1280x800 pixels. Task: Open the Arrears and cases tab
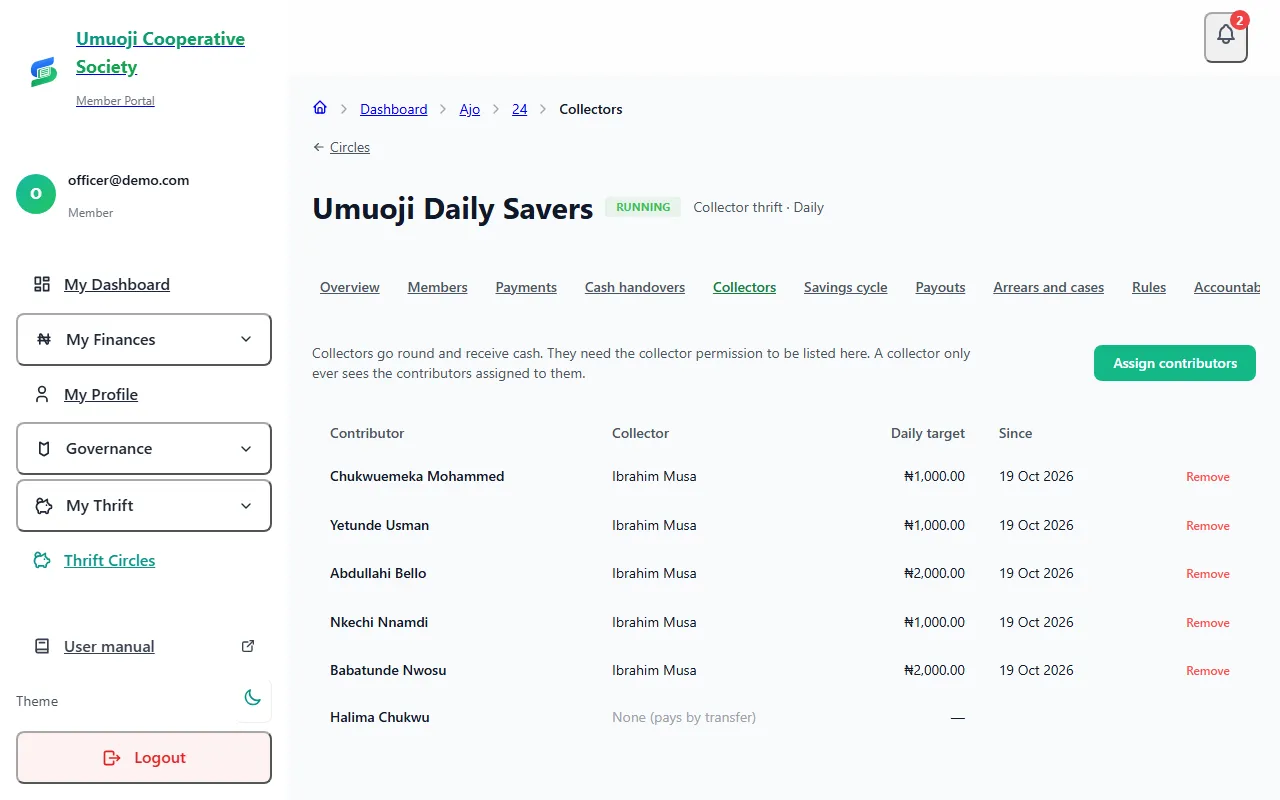click(1049, 287)
